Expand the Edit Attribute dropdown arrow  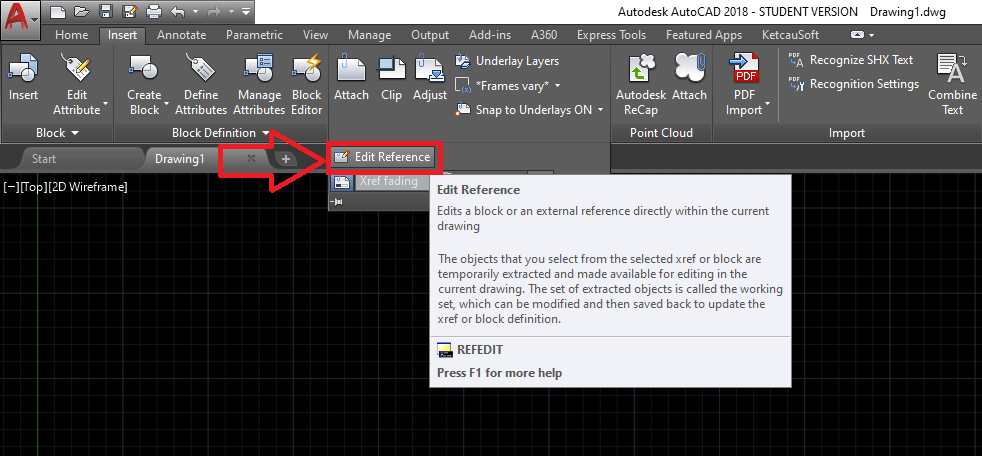pos(105,103)
